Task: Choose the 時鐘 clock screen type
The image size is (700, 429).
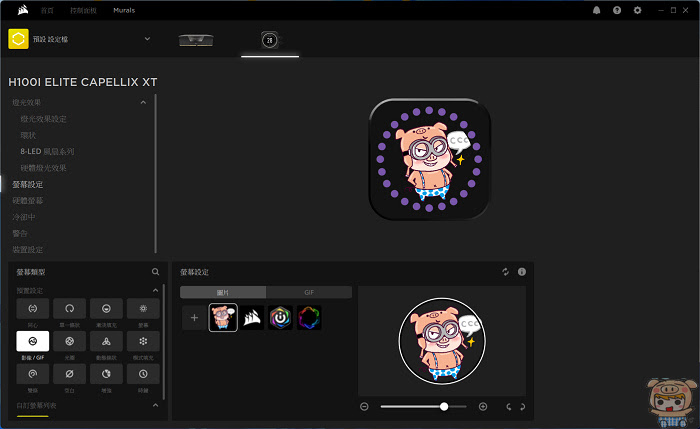Action: [143, 374]
